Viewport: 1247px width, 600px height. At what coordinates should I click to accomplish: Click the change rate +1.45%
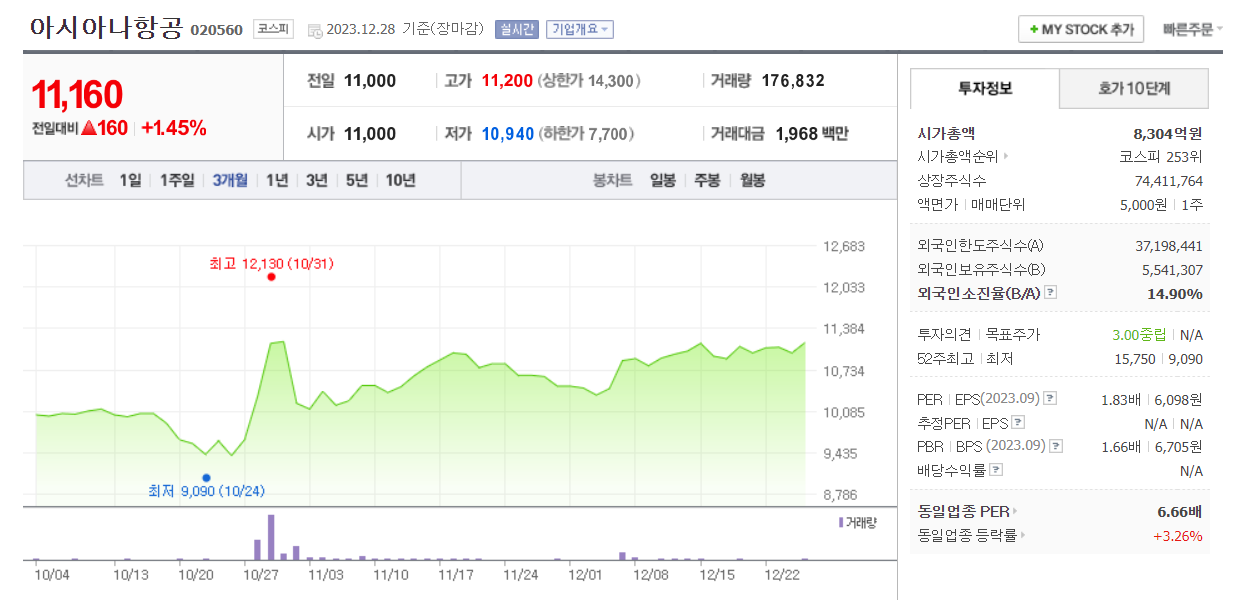174,128
